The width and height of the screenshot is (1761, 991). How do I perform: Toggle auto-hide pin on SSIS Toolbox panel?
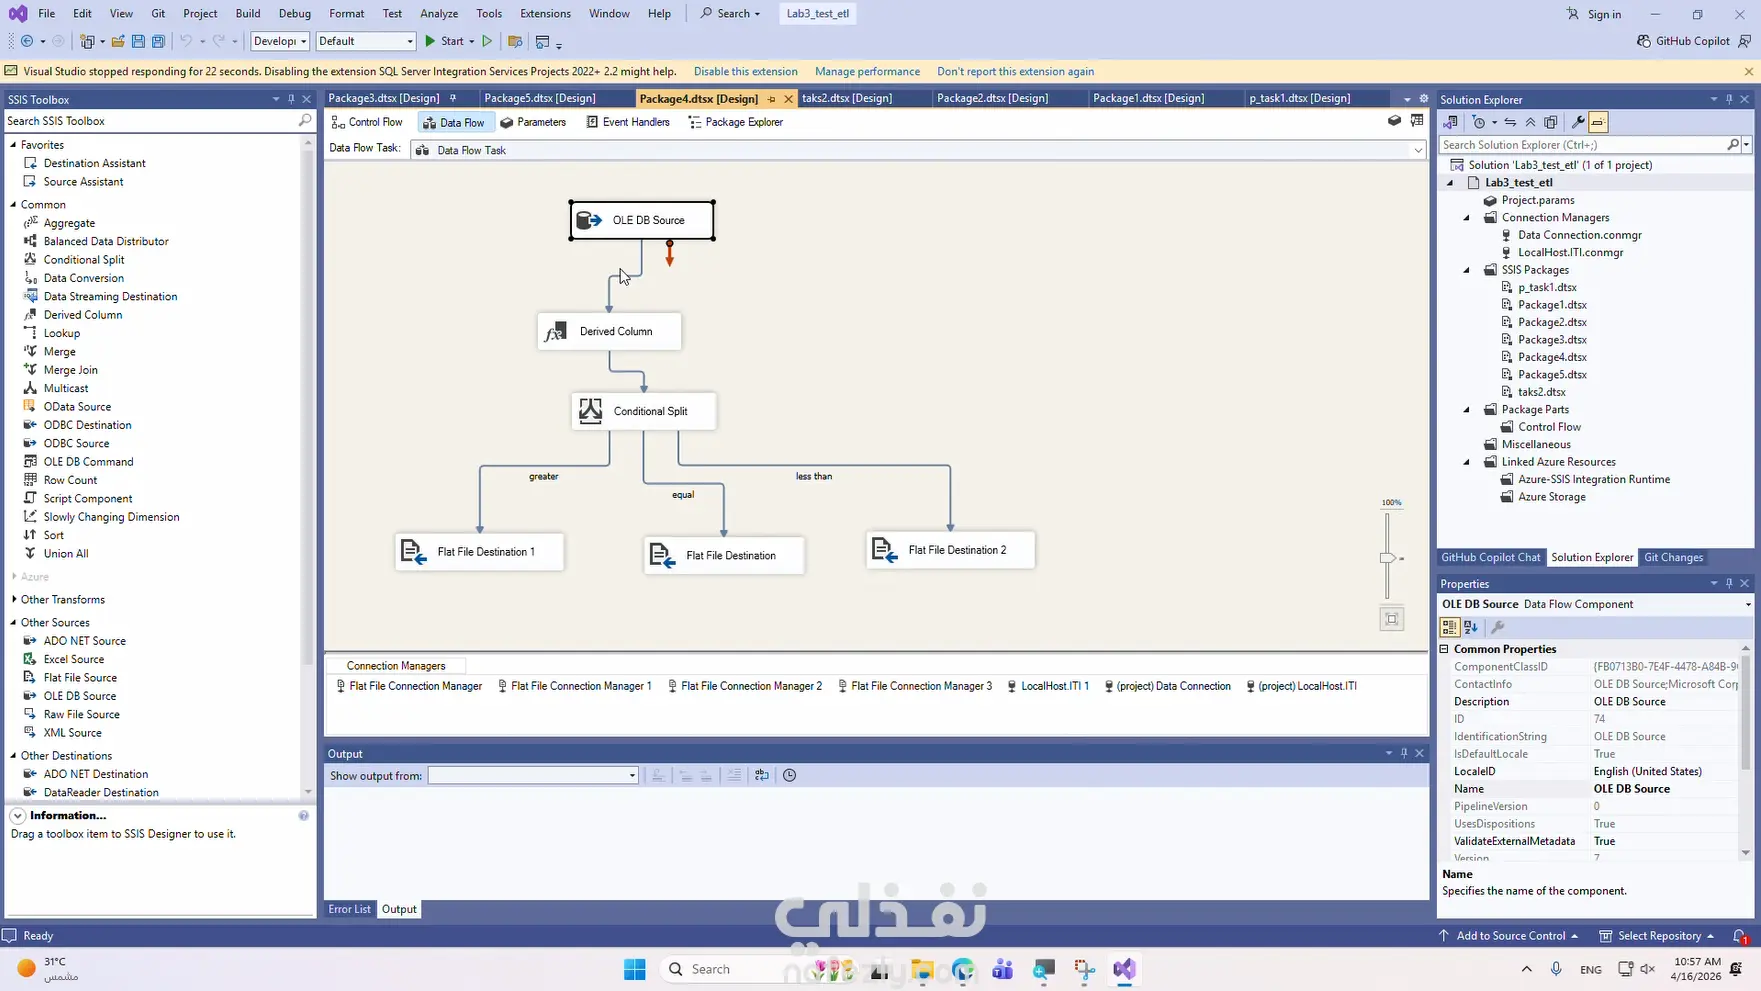click(x=291, y=99)
